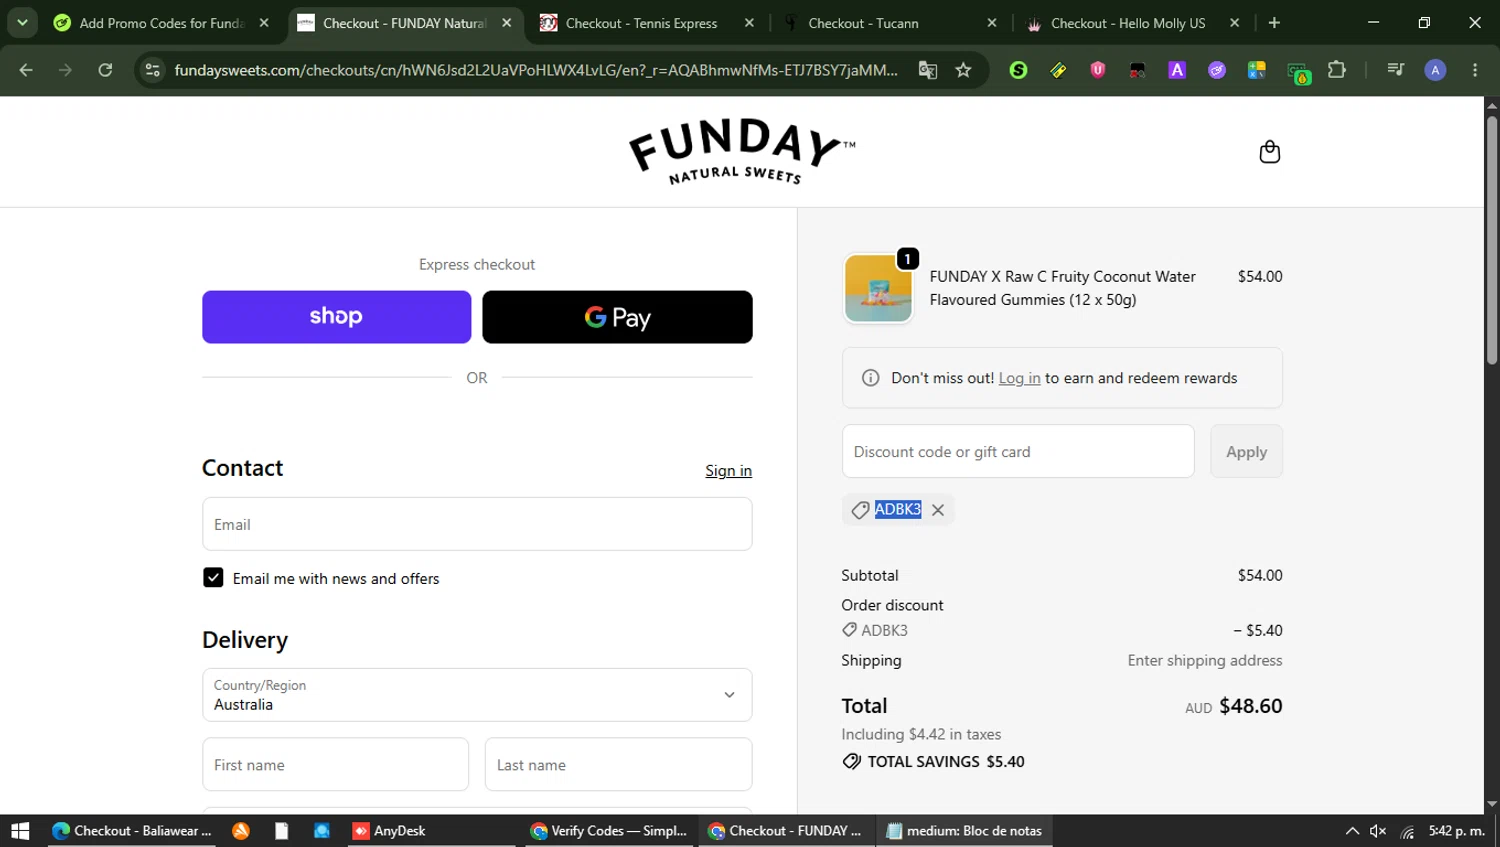This screenshot has width=1500, height=847.
Task: Pay with the Shop express button
Action: click(336, 317)
